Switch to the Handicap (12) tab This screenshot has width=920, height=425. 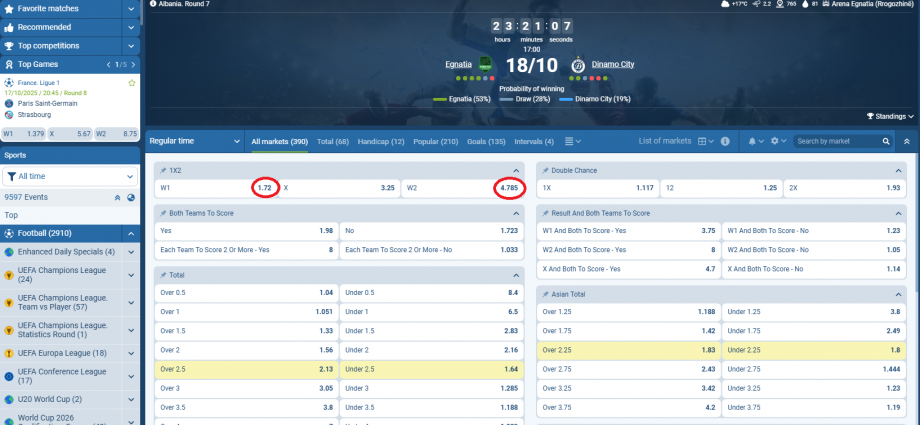381,141
